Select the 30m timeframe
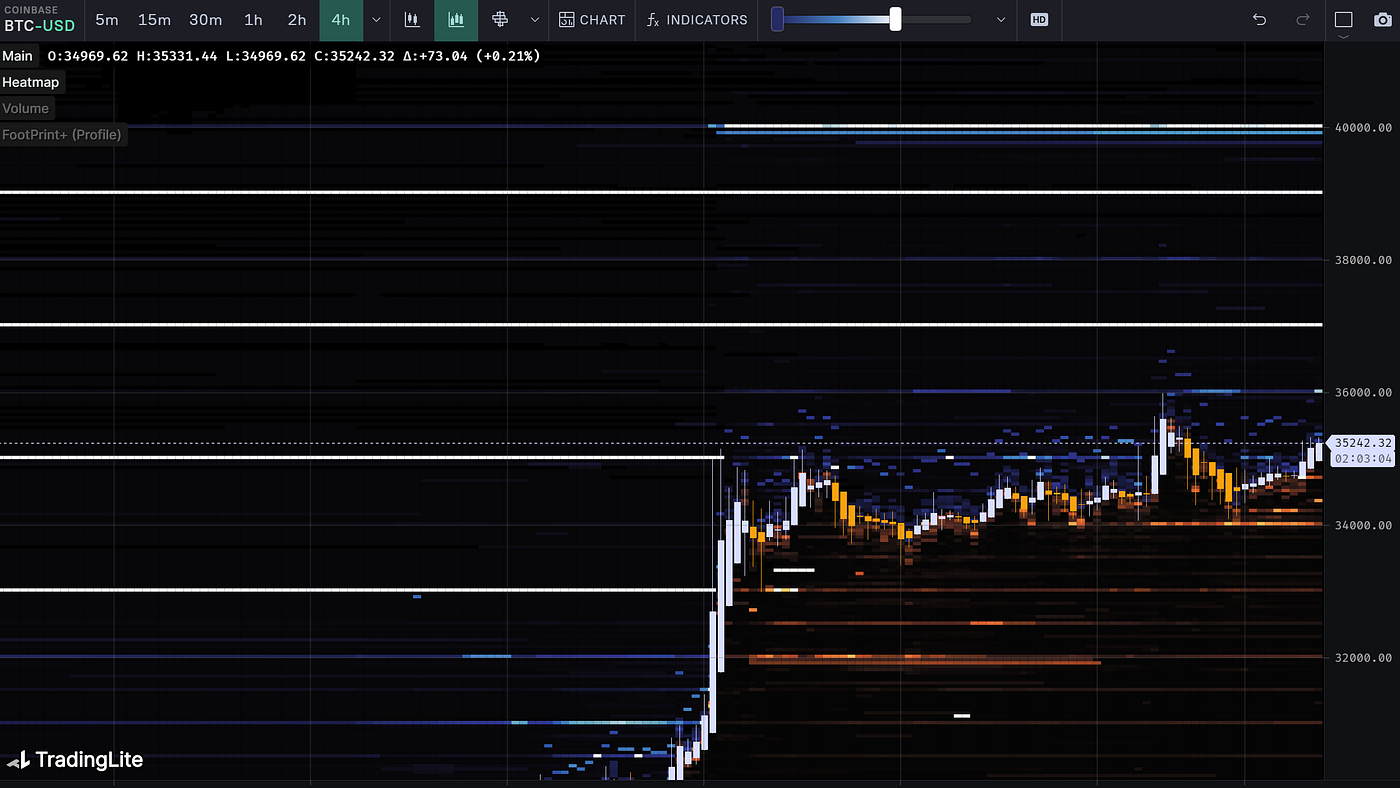The height and width of the screenshot is (788, 1400). point(206,20)
